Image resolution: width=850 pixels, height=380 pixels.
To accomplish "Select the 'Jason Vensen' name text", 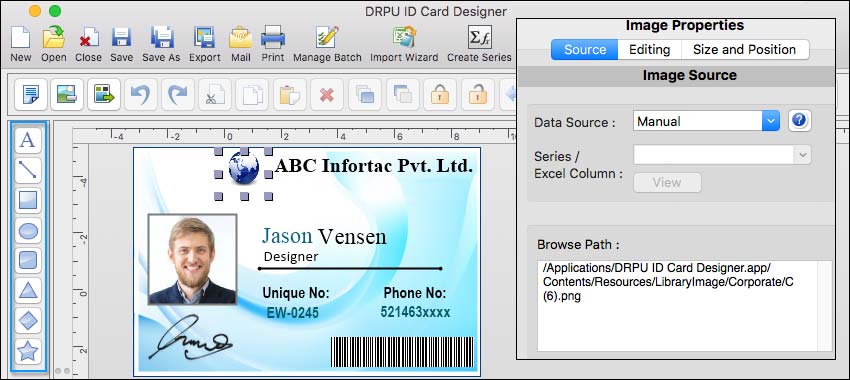I will [324, 236].
